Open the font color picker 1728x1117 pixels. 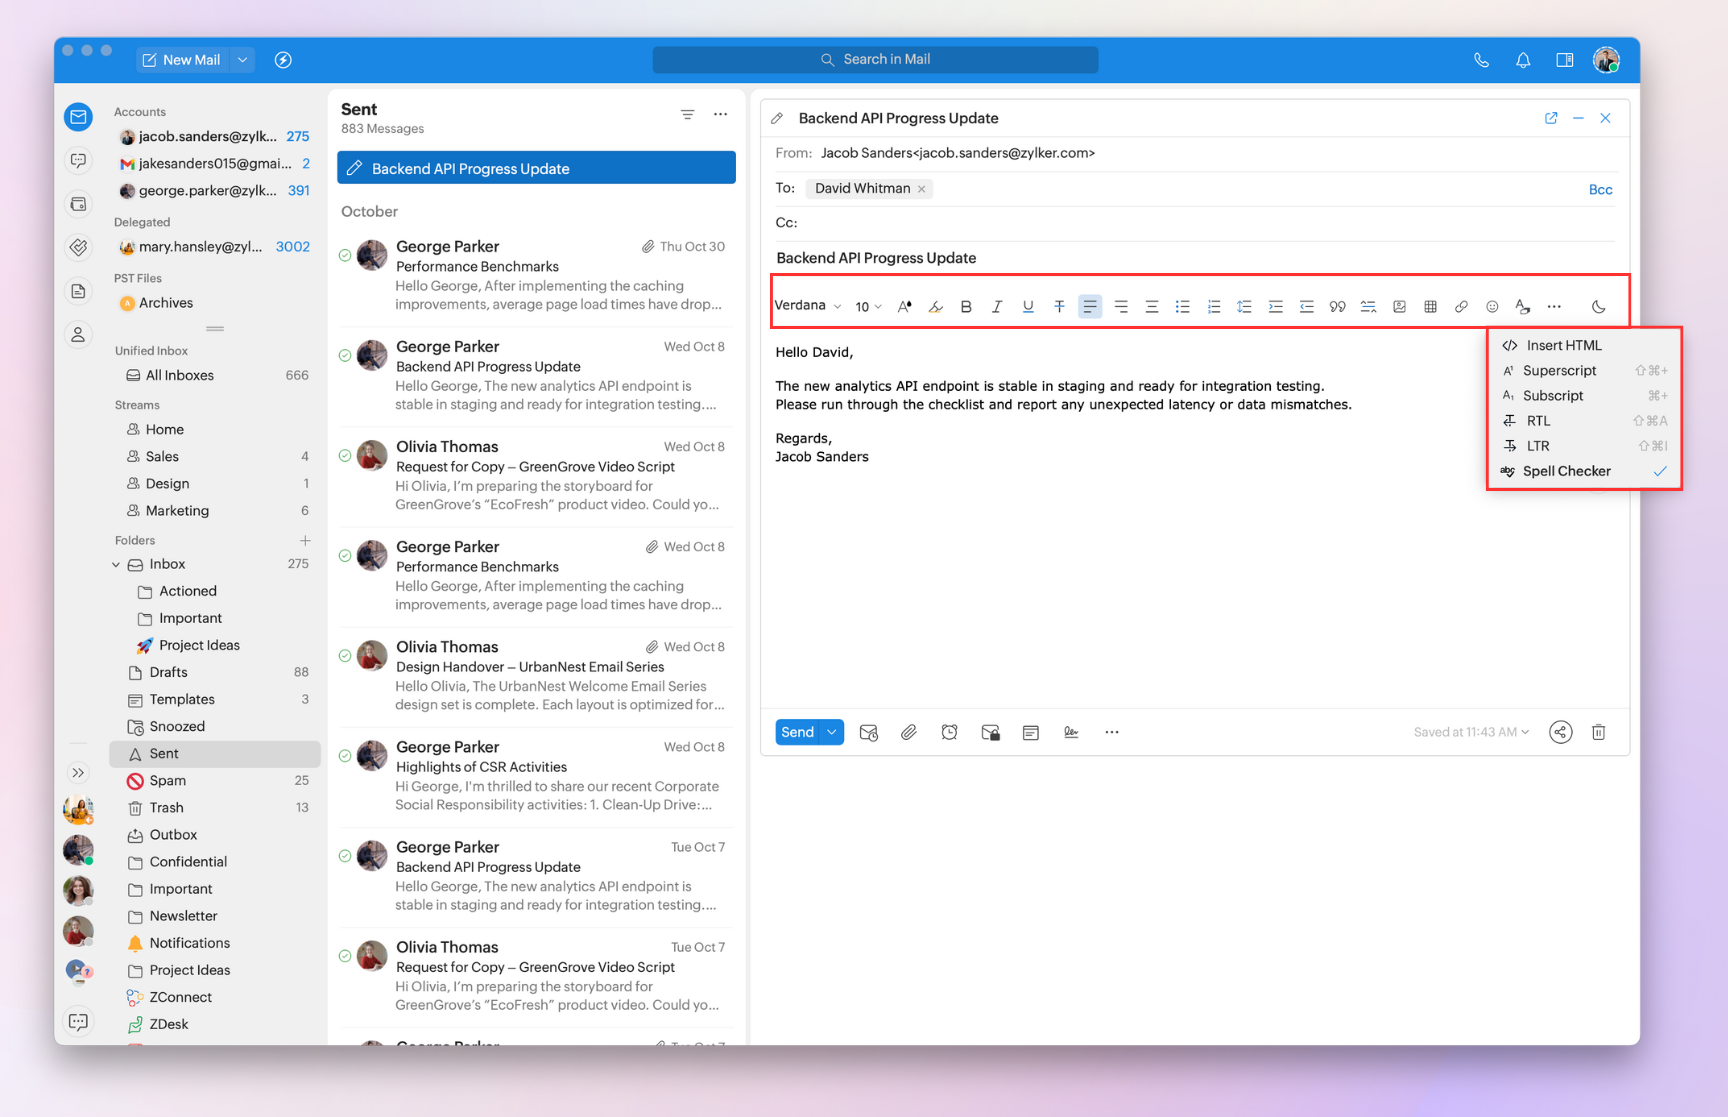pos(905,307)
